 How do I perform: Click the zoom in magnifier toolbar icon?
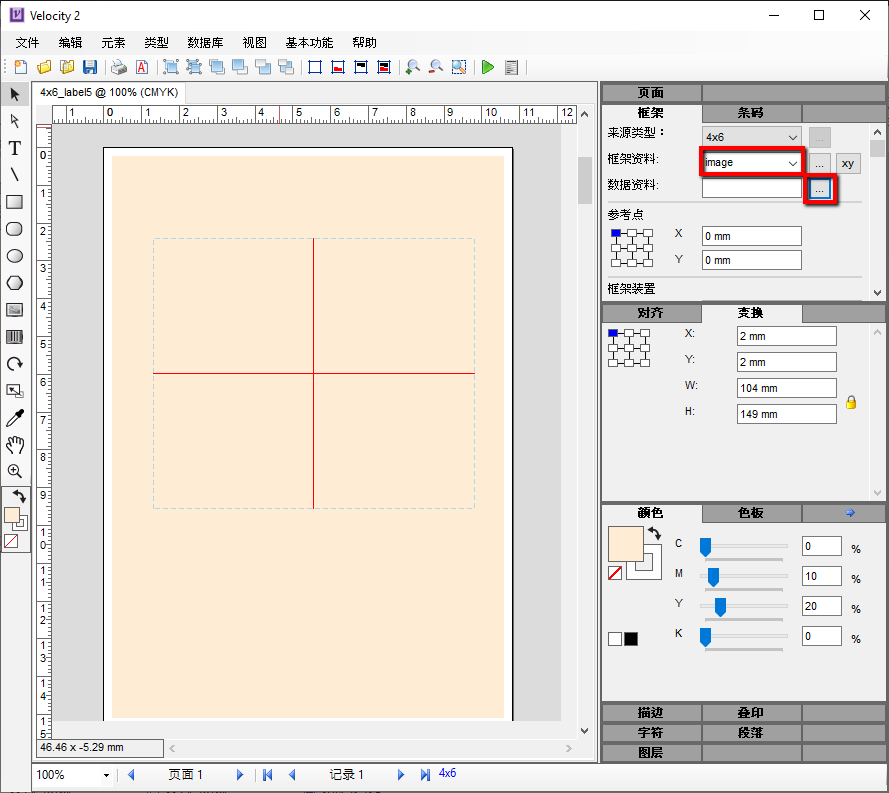point(413,67)
